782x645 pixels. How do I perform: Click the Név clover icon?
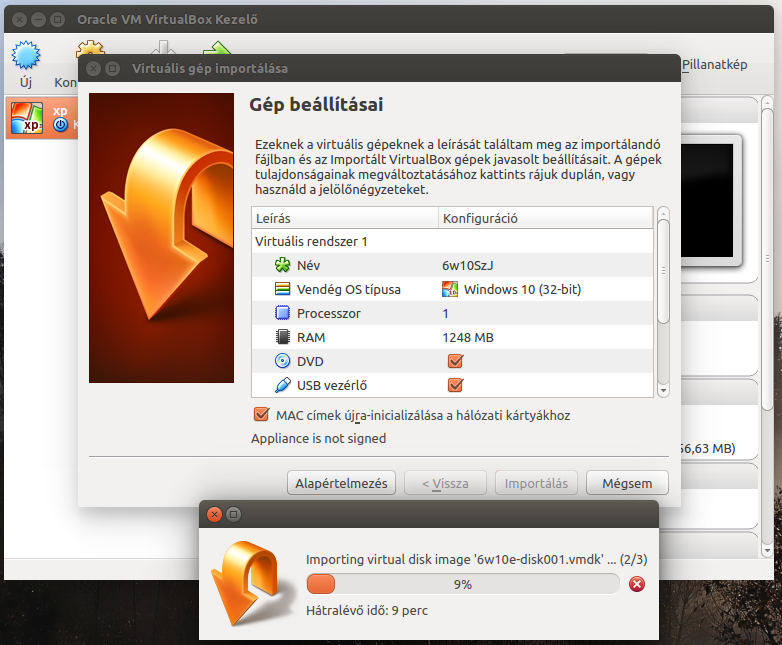tap(282, 266)
